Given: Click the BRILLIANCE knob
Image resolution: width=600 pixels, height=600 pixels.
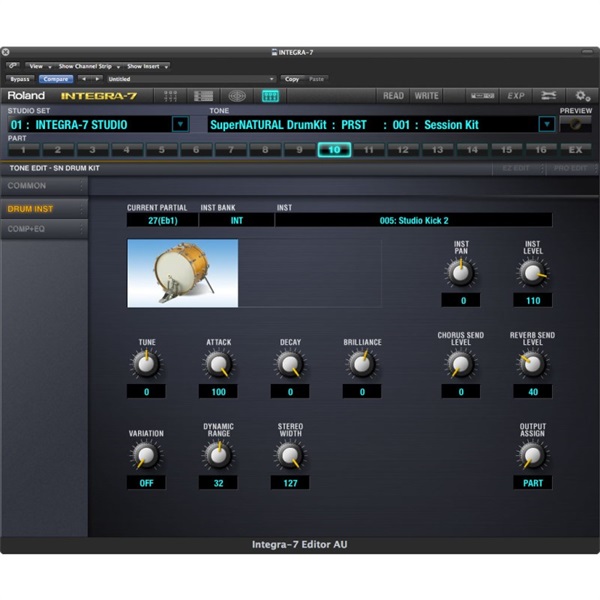Looking at the screenshot, I should point(362,364).
